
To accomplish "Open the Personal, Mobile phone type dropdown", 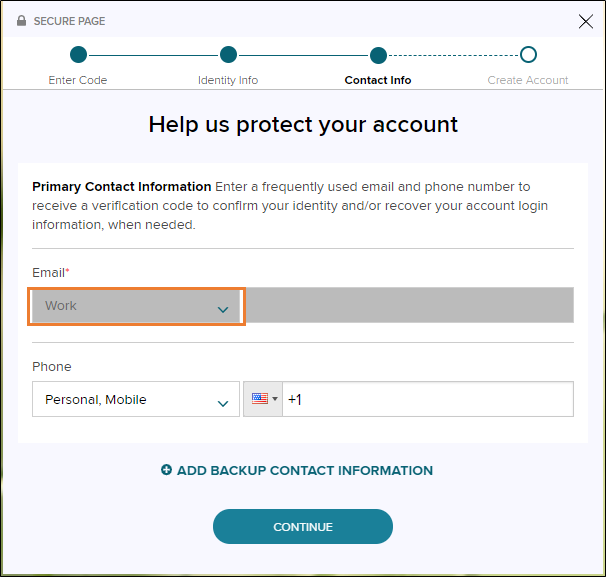I will tap(136, 400).
